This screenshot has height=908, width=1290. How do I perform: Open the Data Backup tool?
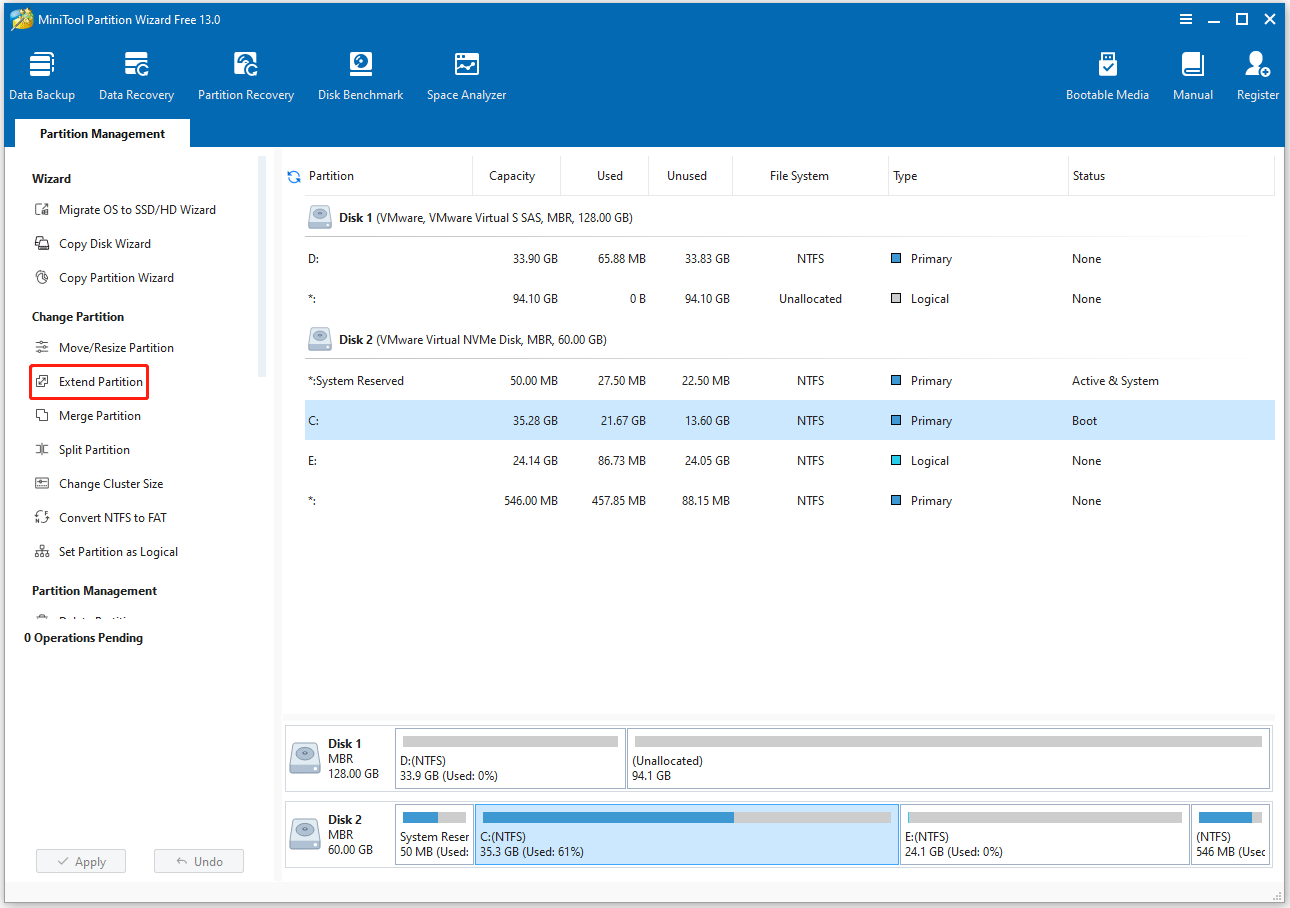pyautogui.click(x=42, y=75)
